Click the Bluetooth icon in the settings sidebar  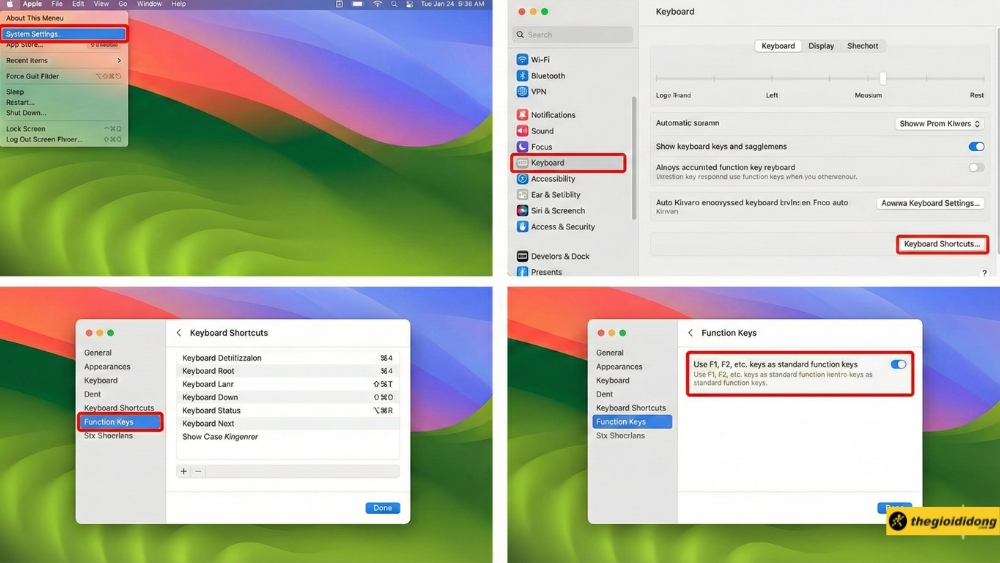[x=522, y=76]
